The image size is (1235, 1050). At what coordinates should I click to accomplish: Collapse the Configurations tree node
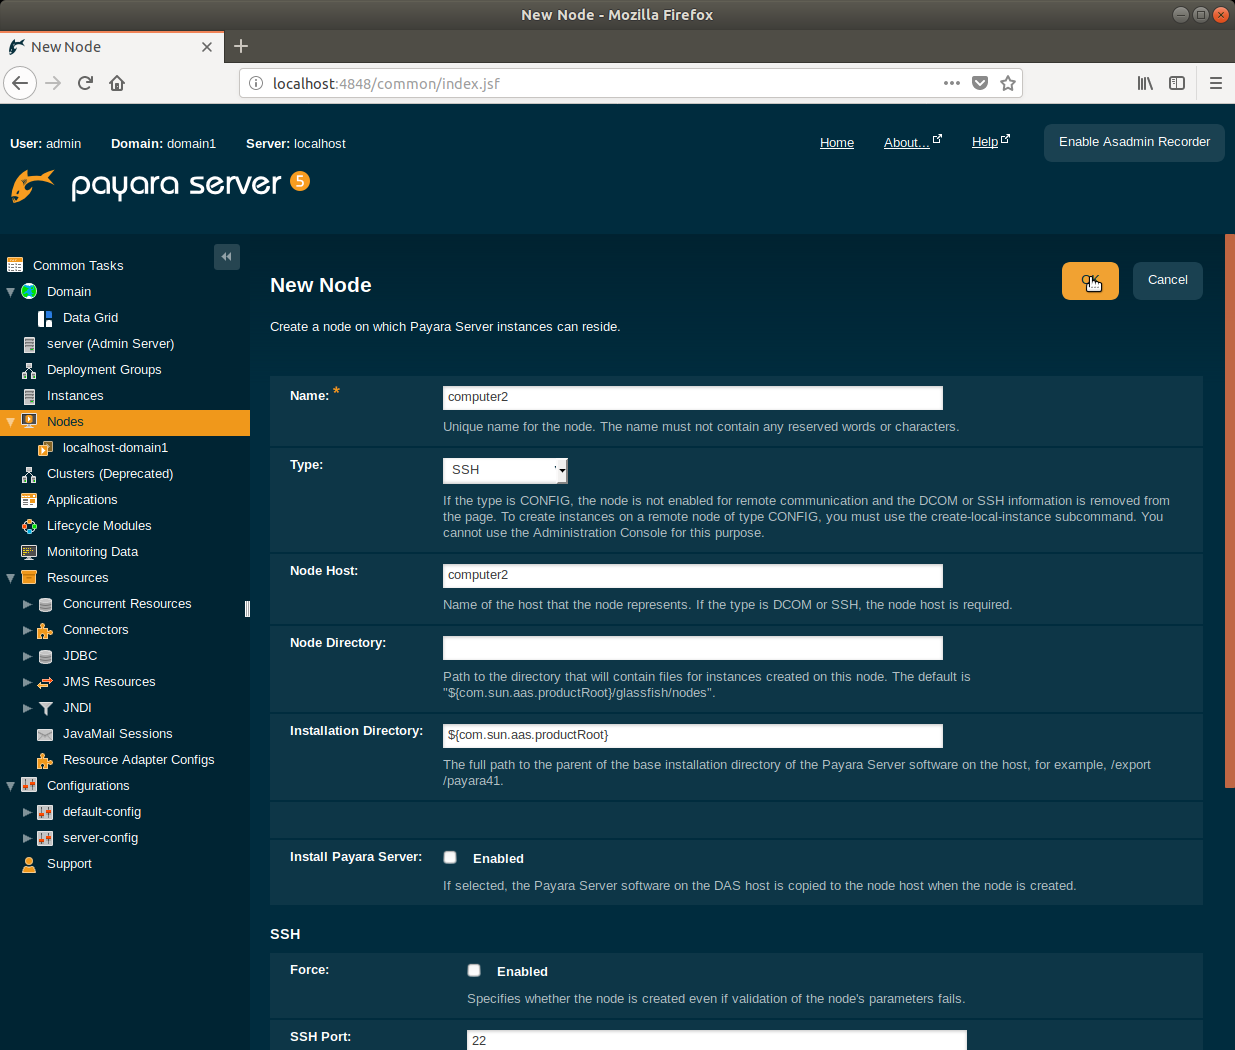[x=11, y=786]
